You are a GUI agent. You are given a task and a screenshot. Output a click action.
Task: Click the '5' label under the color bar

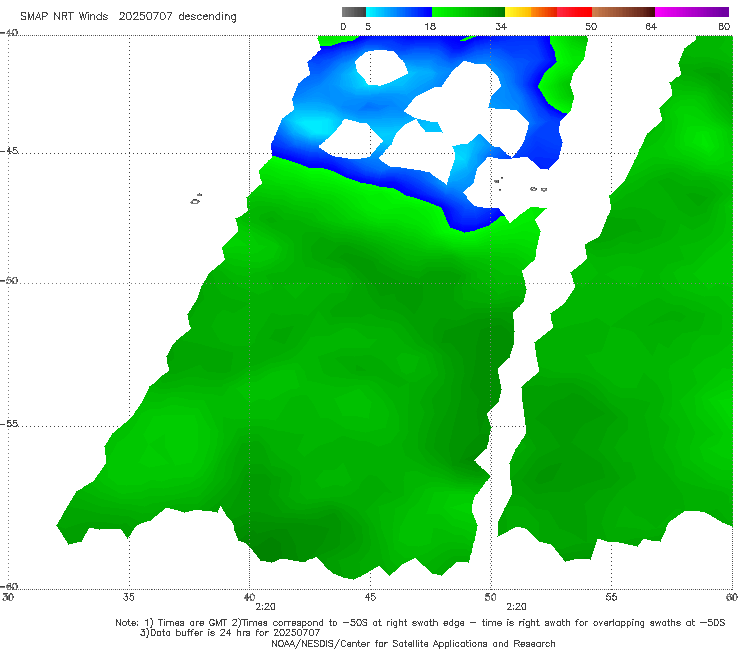click(368, 26)
